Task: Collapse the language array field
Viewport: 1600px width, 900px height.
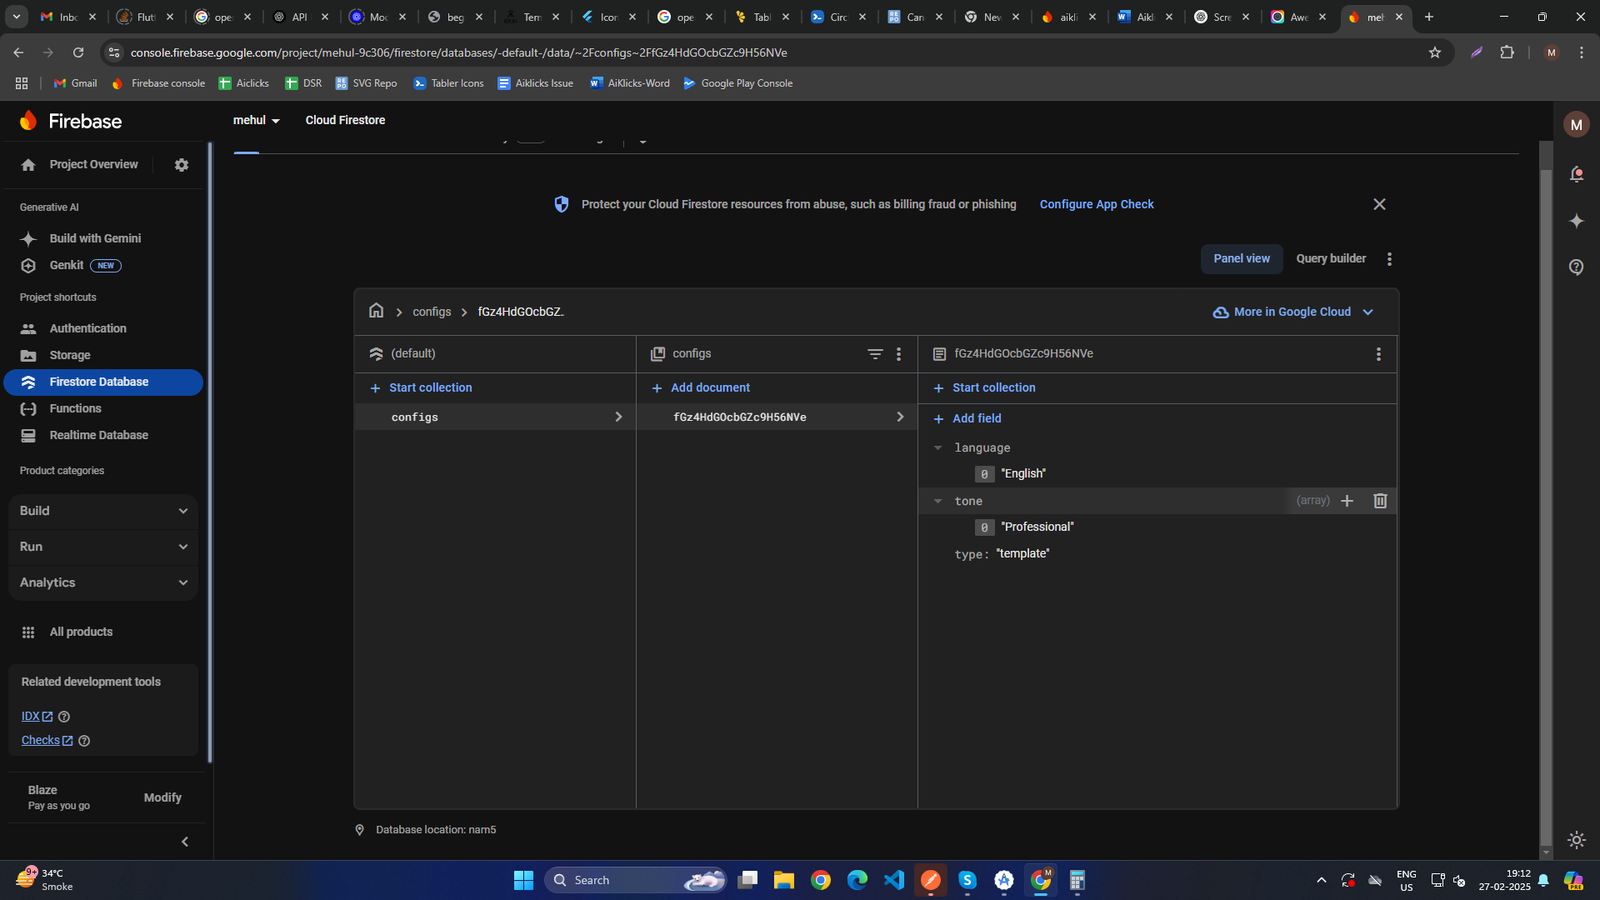Action: tap(938, 448)
